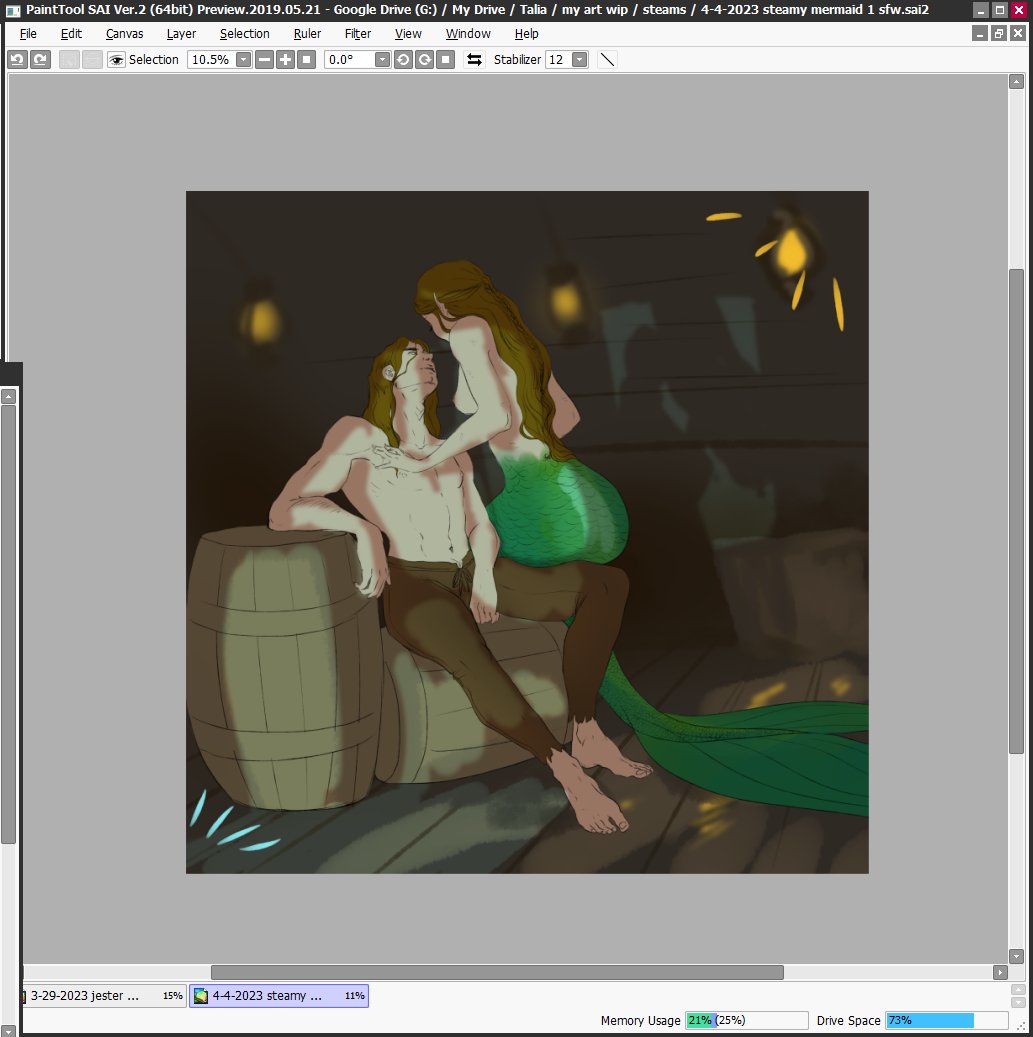The image size is (1033, 1037).
Task: Open the Help menu
Action: tap(526, 33)
